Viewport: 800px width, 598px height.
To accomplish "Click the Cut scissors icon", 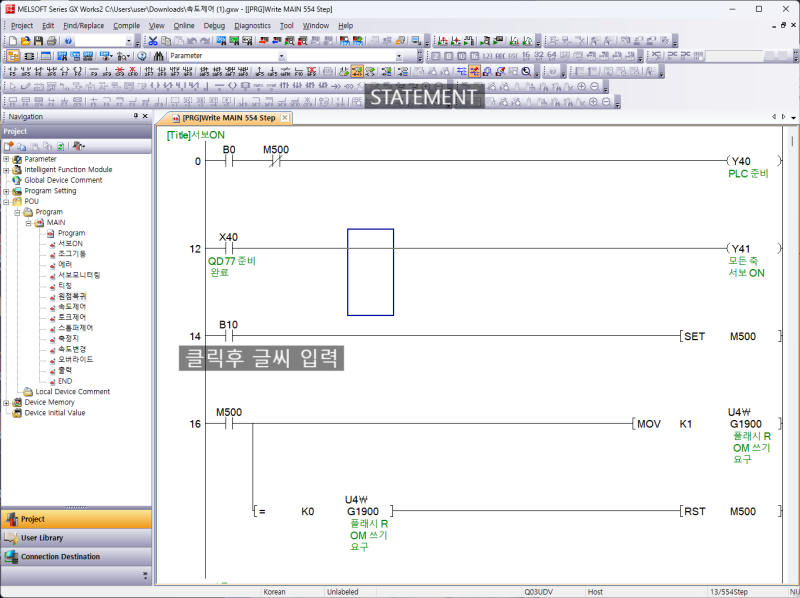I will pos(153,41).
